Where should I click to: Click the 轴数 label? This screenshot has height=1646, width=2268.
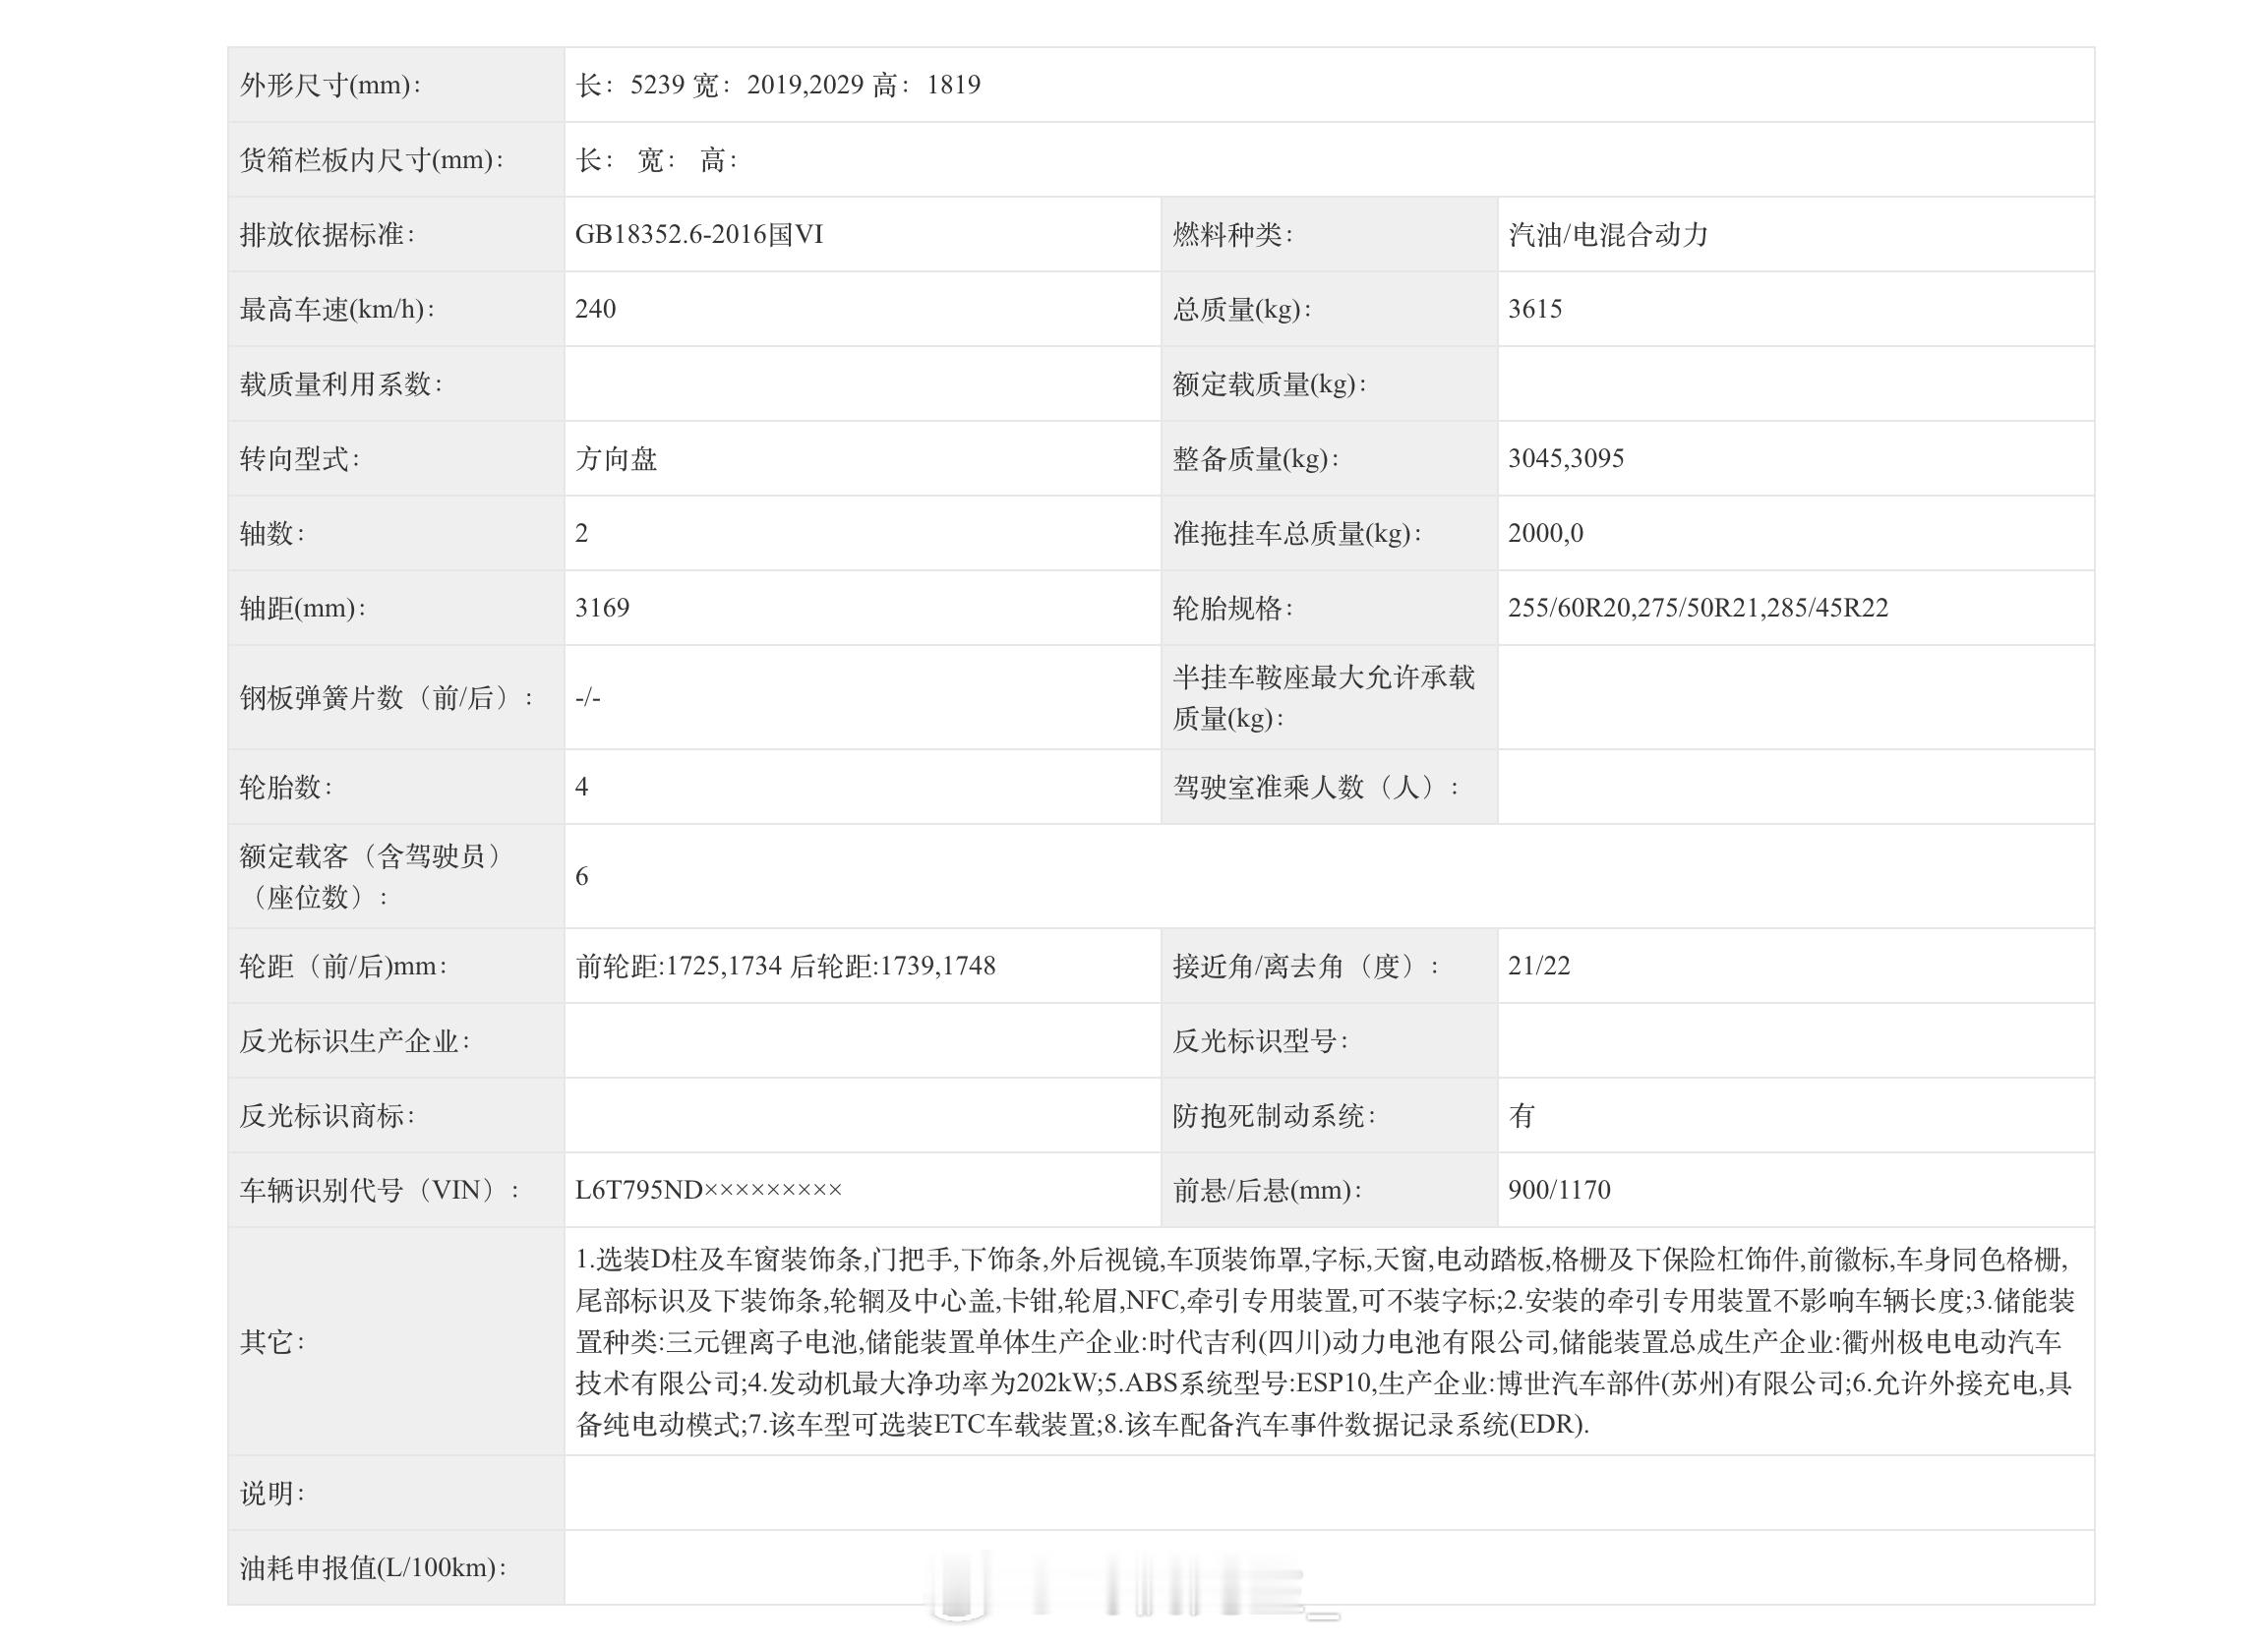pyautogui.click(x=272, y=534)
